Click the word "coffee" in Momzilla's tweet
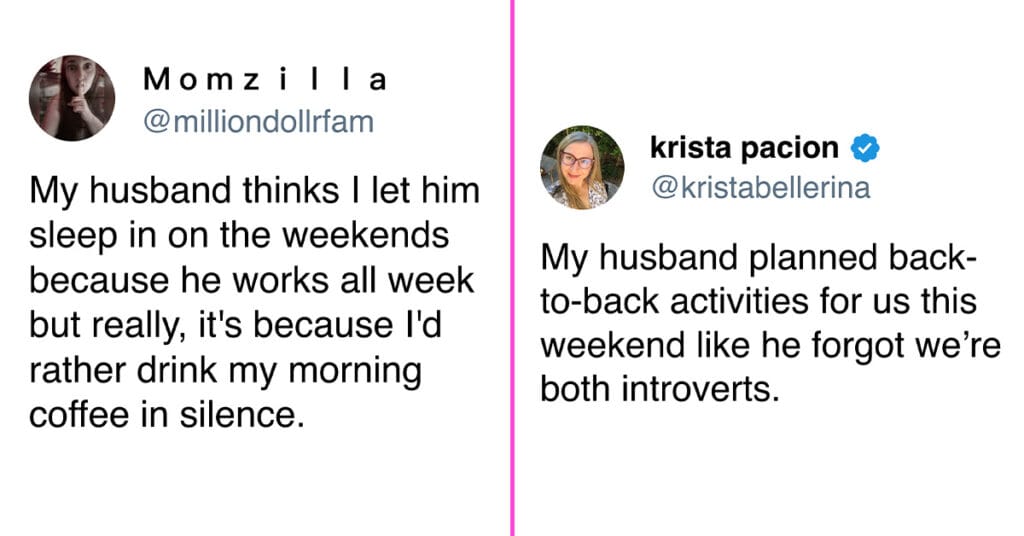1024x536 pixels. pos(79,415)
